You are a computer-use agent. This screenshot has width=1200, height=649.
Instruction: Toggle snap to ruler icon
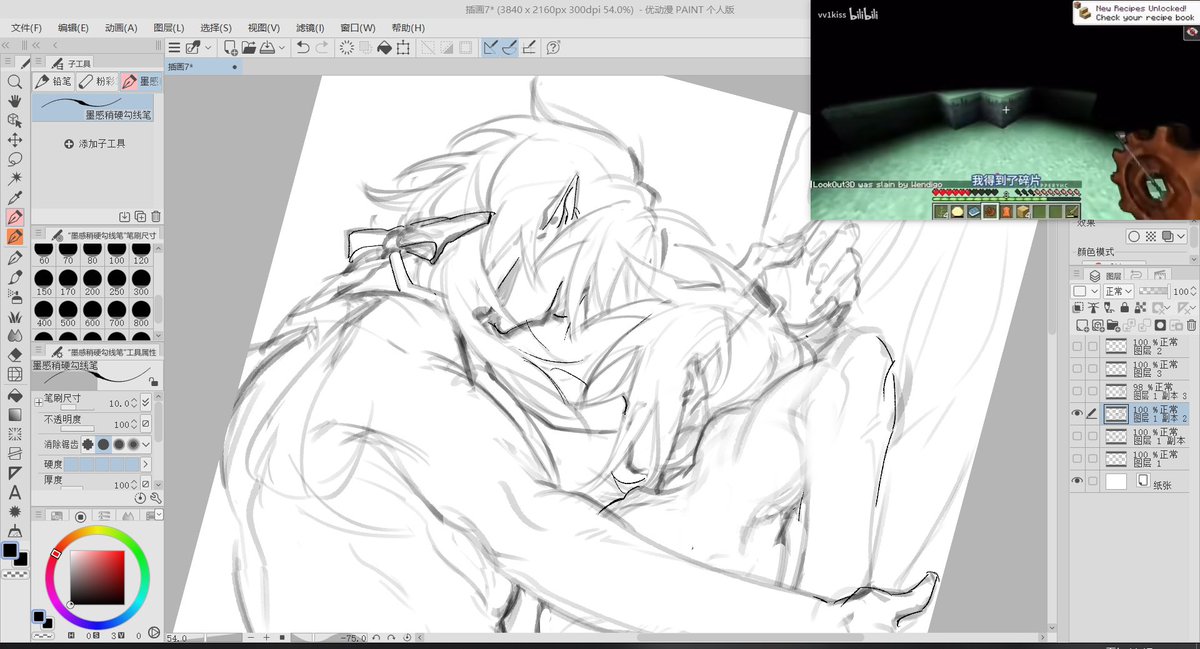491,47
